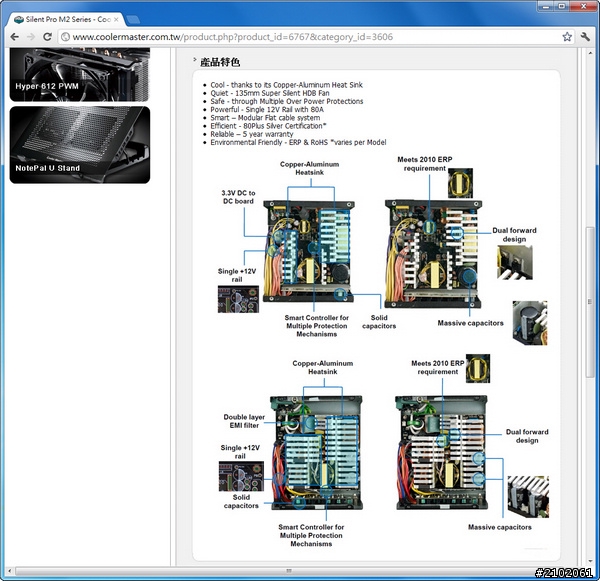Open the NotePal U Stand product thumbnail
600x581 pixels.
click(x=80, y=145)
